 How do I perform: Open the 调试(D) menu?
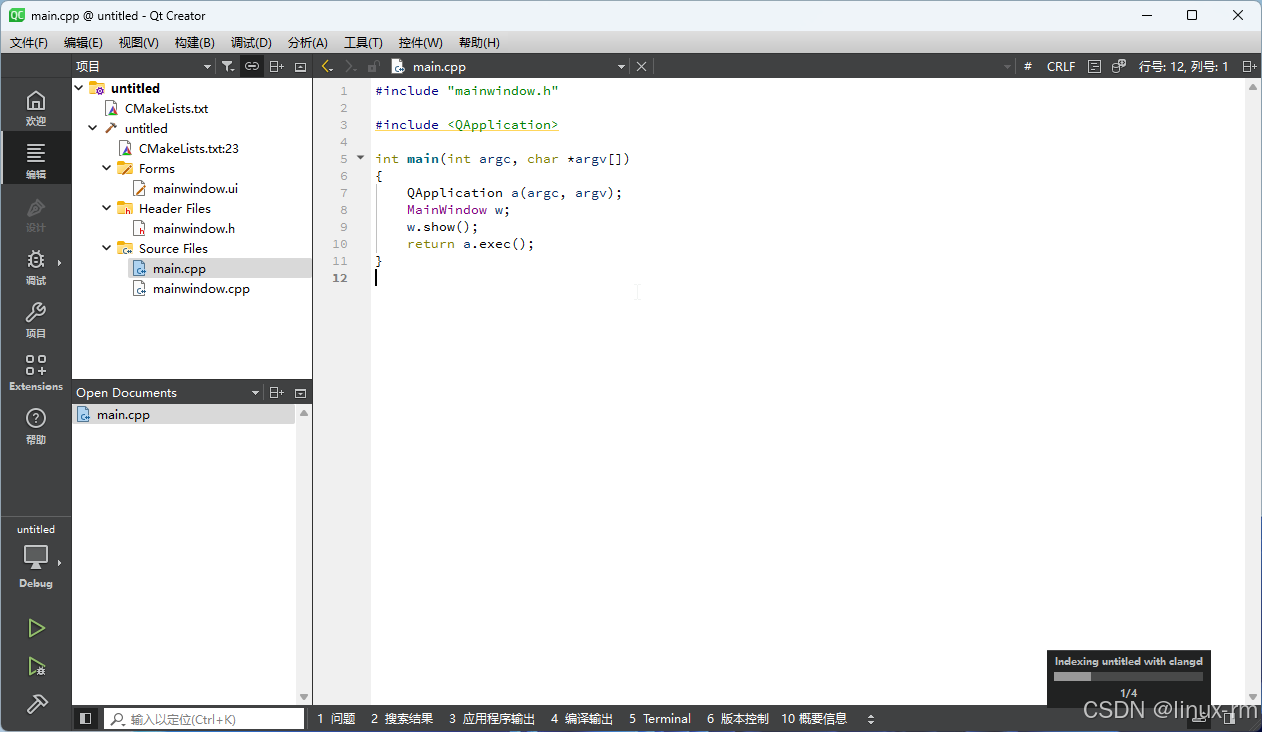[251, 42]
